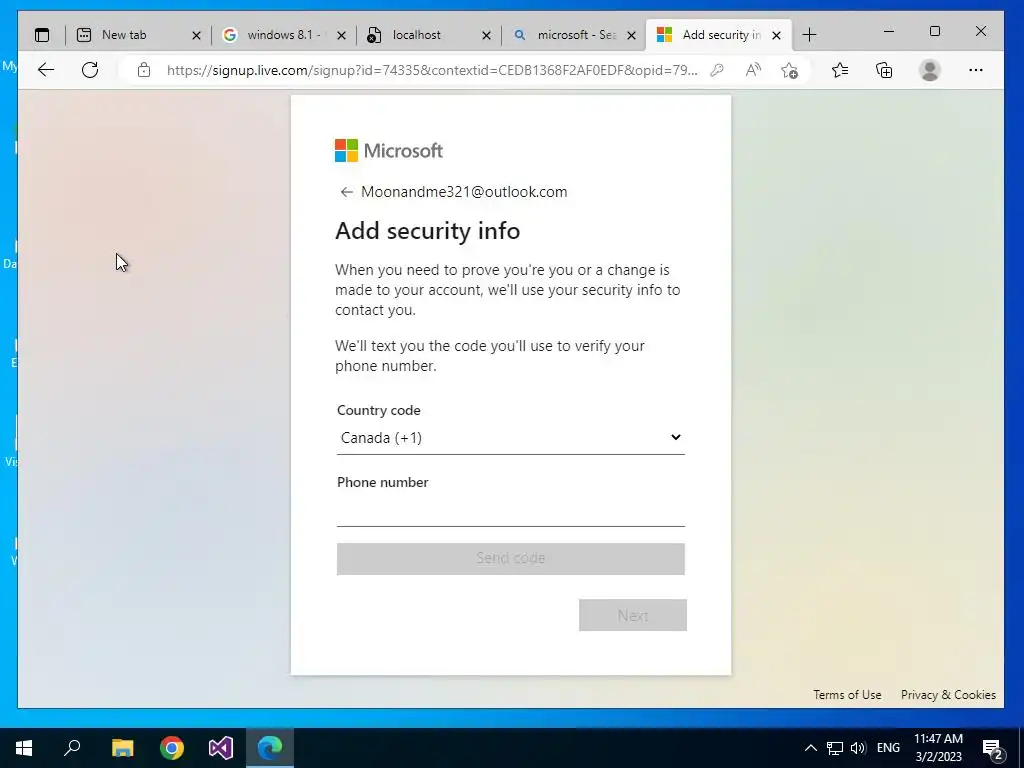Viewport: 1024px width, 768px height.
Task: Open the taskbar clock and date
Action: pyautogui.click(x=938, y=748)
